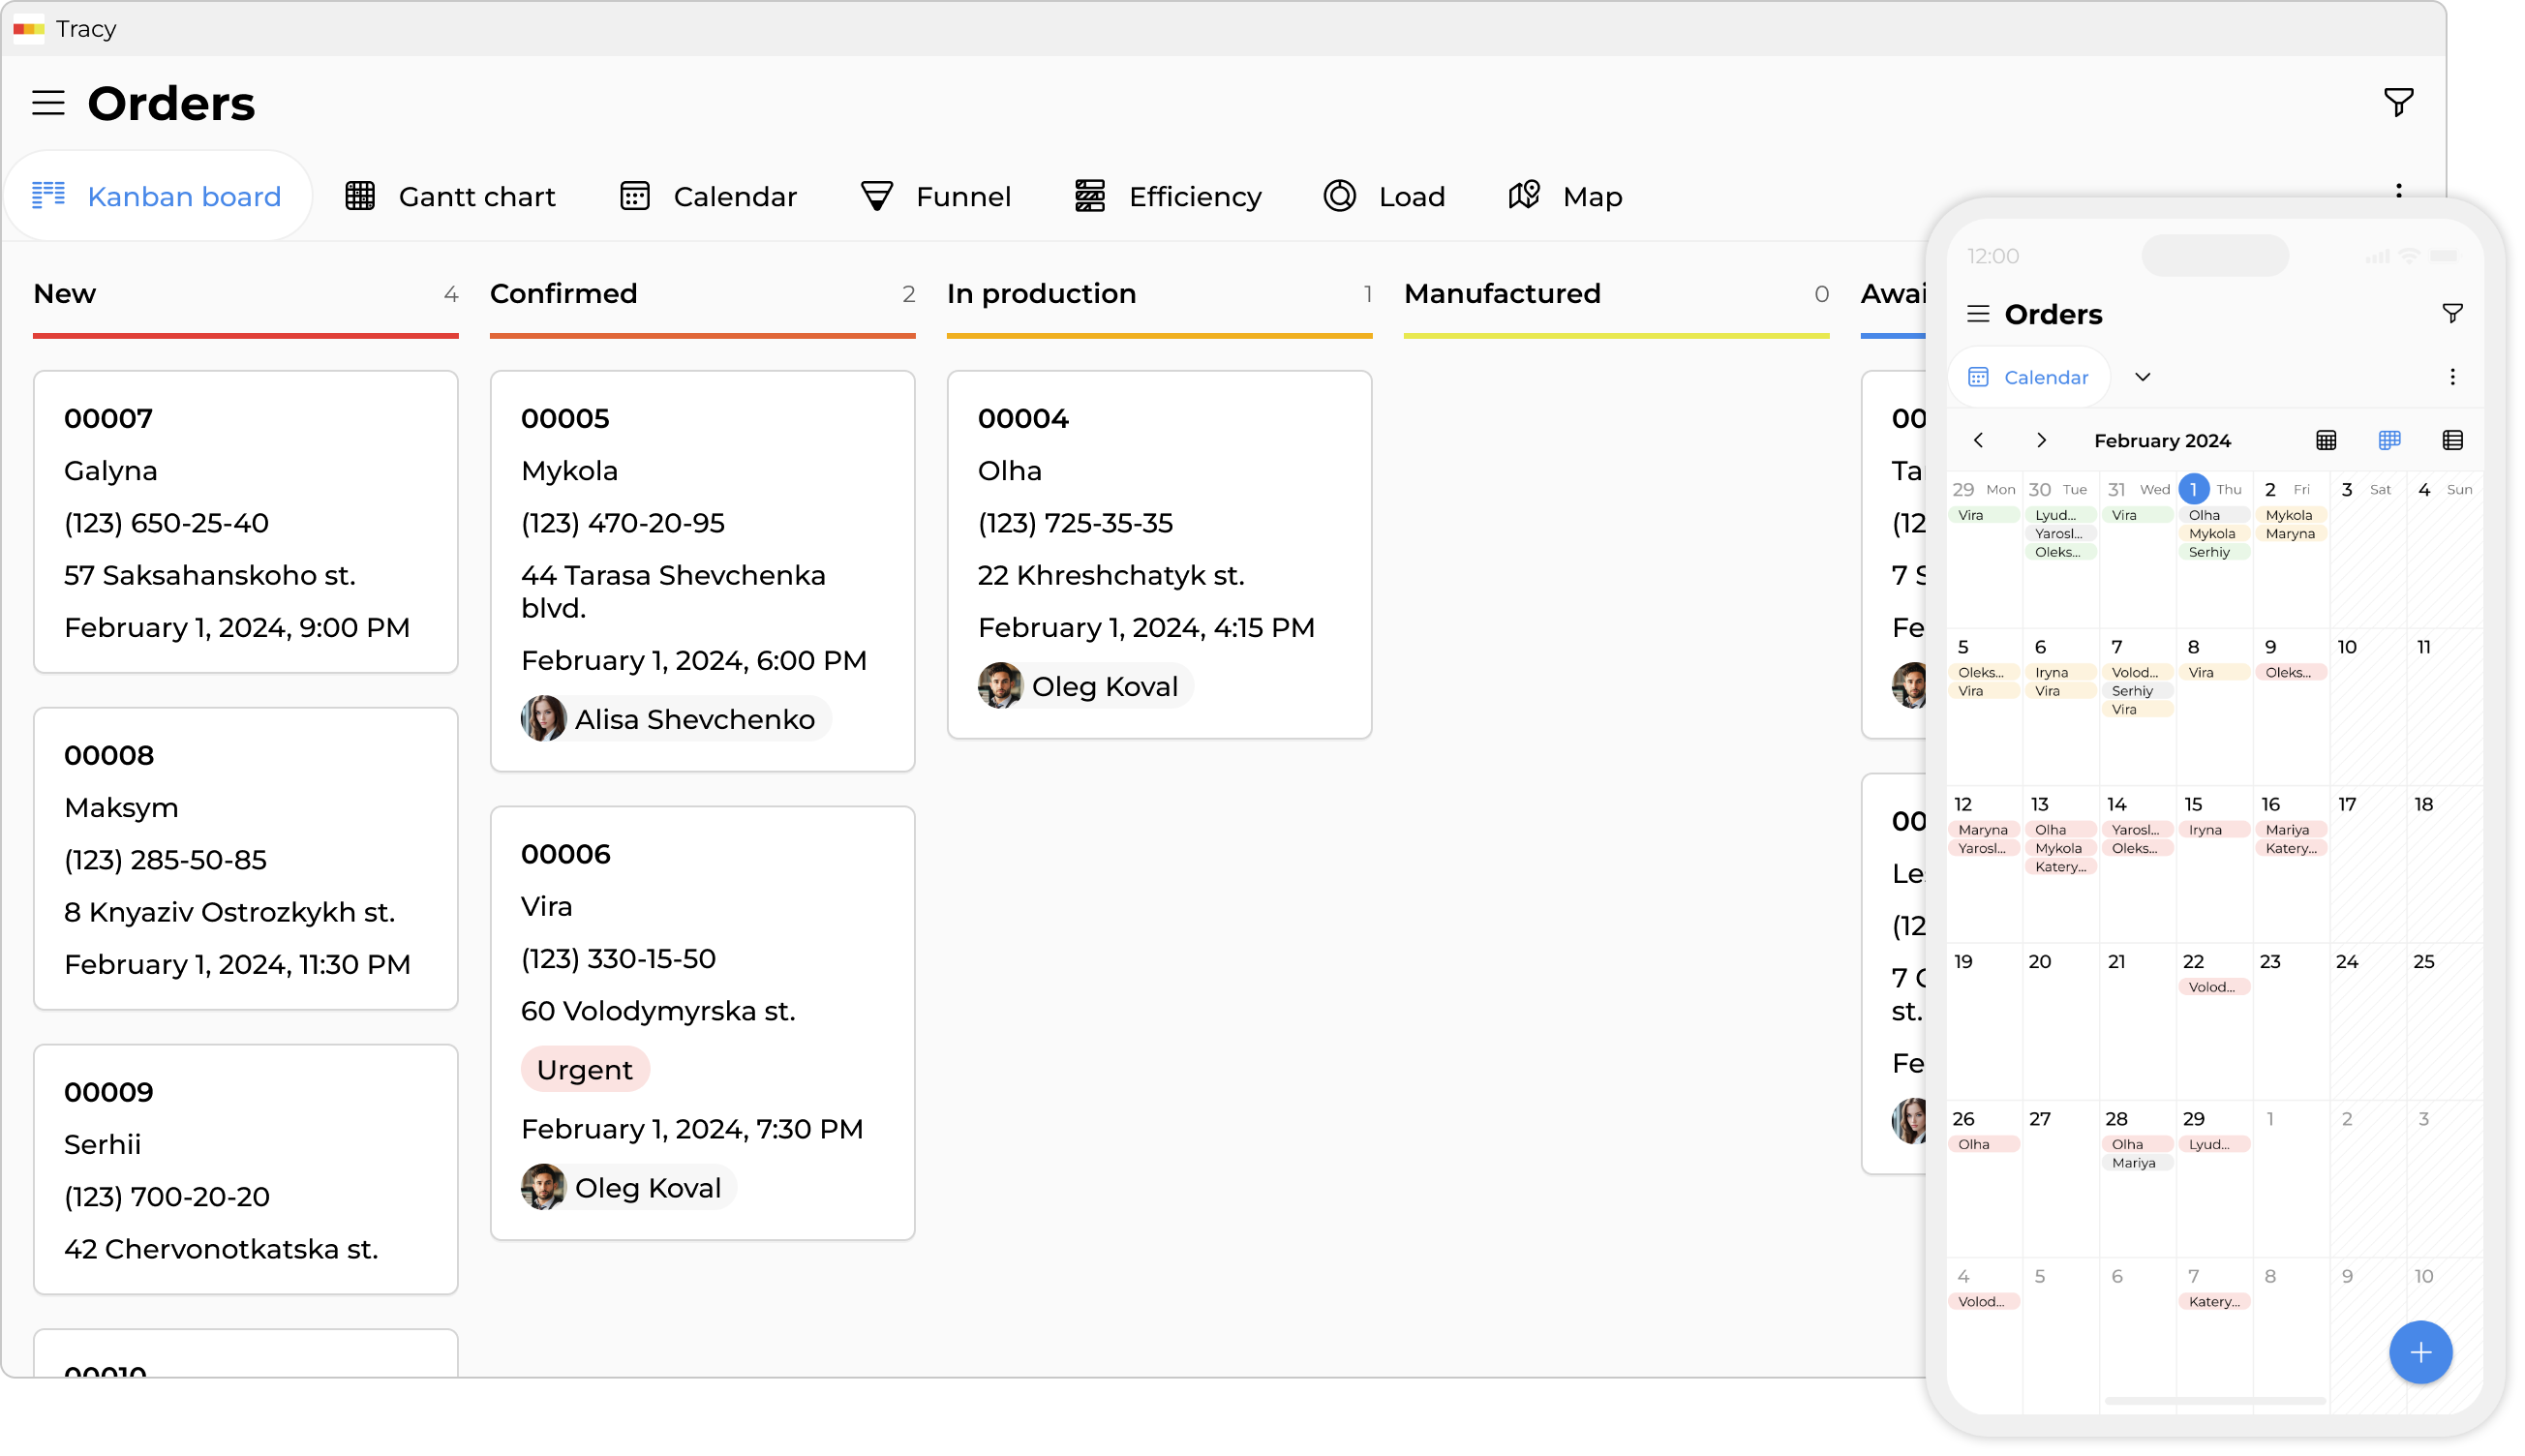
Task: Go to previous month in mobile calendar
Action: click(1978, 440)
